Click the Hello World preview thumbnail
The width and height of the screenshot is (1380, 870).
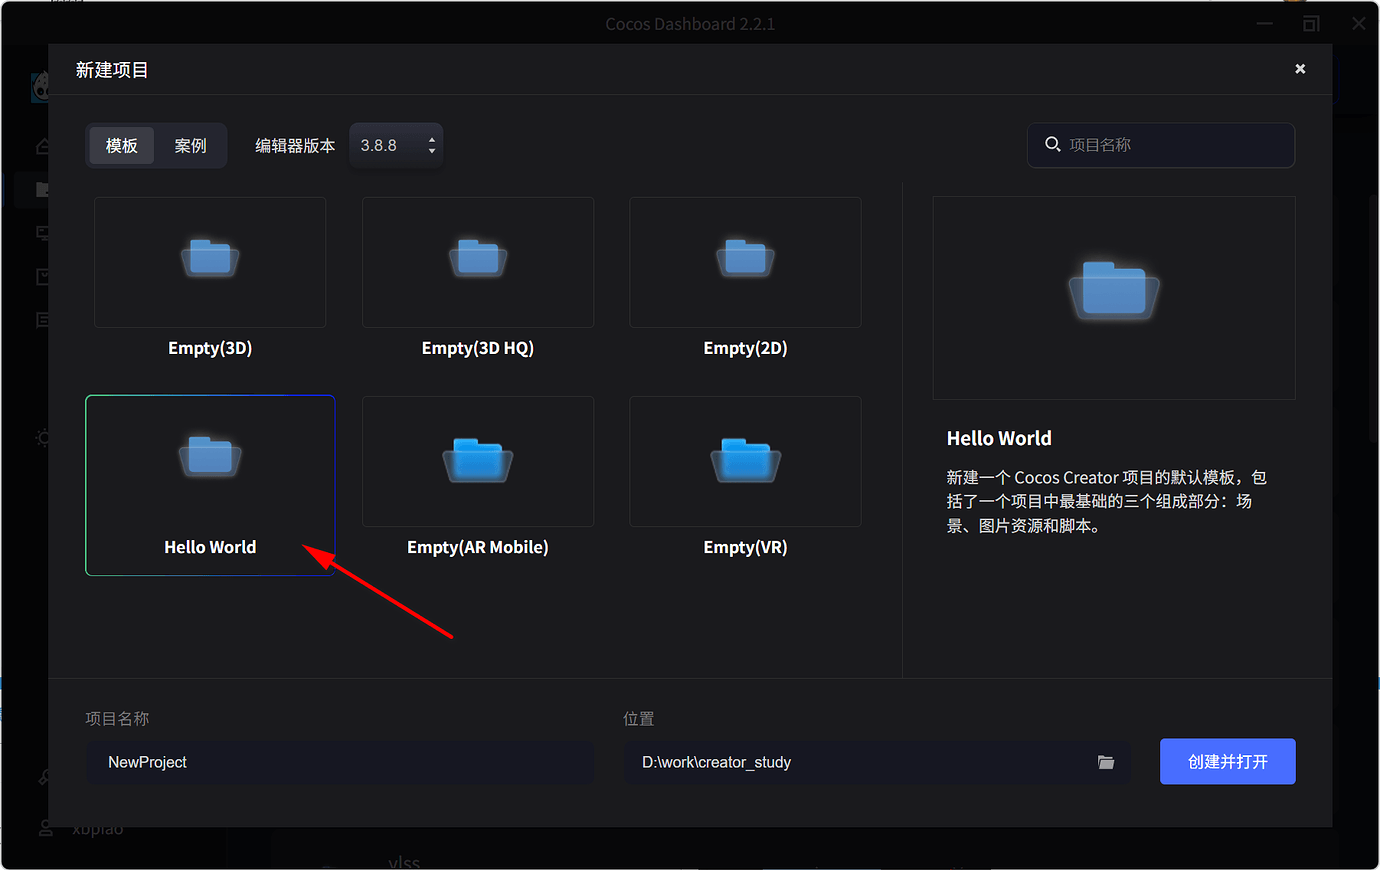tap(1114, 298)
